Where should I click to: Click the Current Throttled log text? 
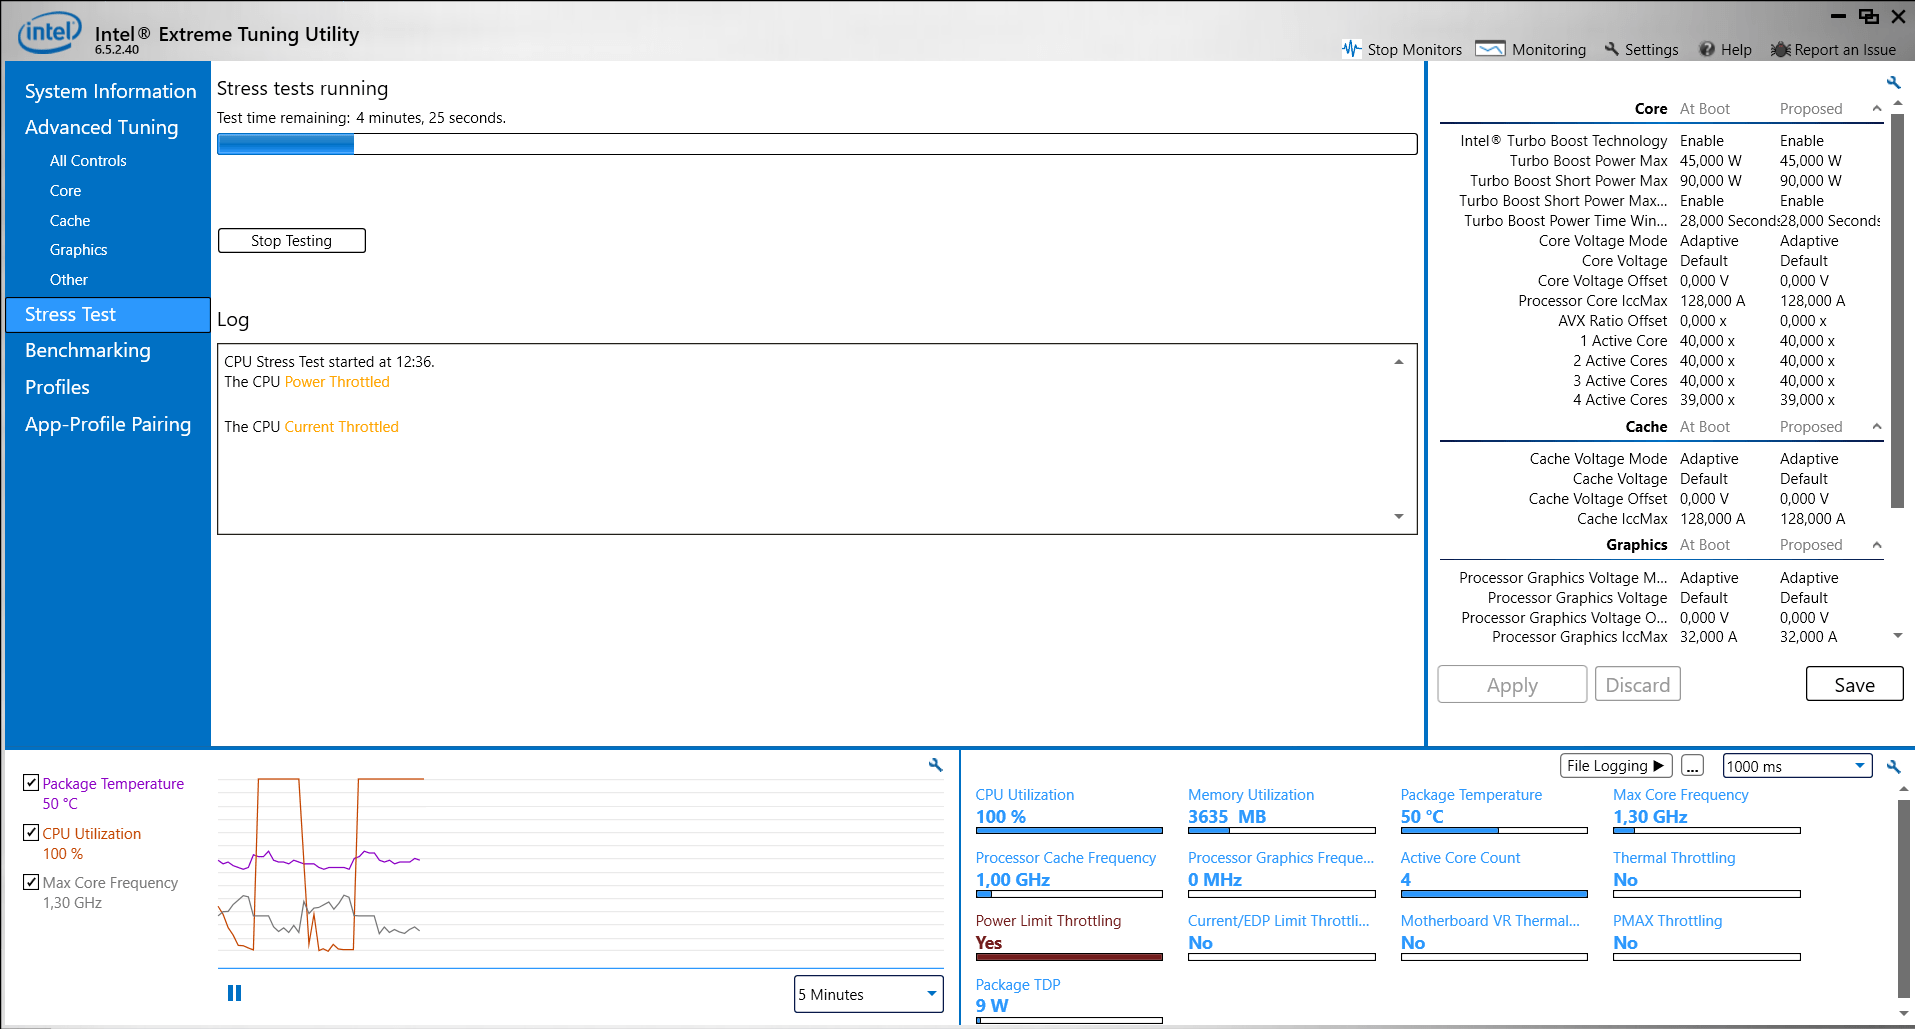pyautogui.click(x=341, y=427)
